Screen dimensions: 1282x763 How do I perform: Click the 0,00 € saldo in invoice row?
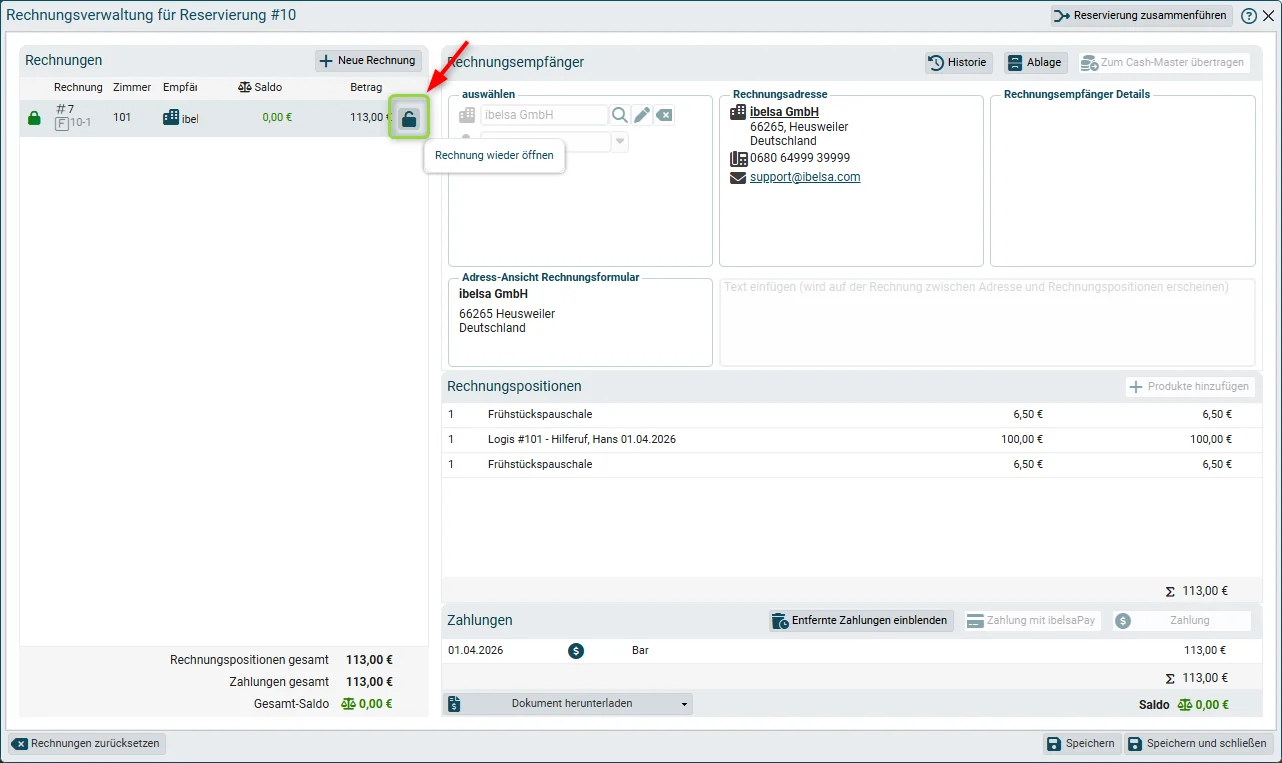tap(277, 118)
